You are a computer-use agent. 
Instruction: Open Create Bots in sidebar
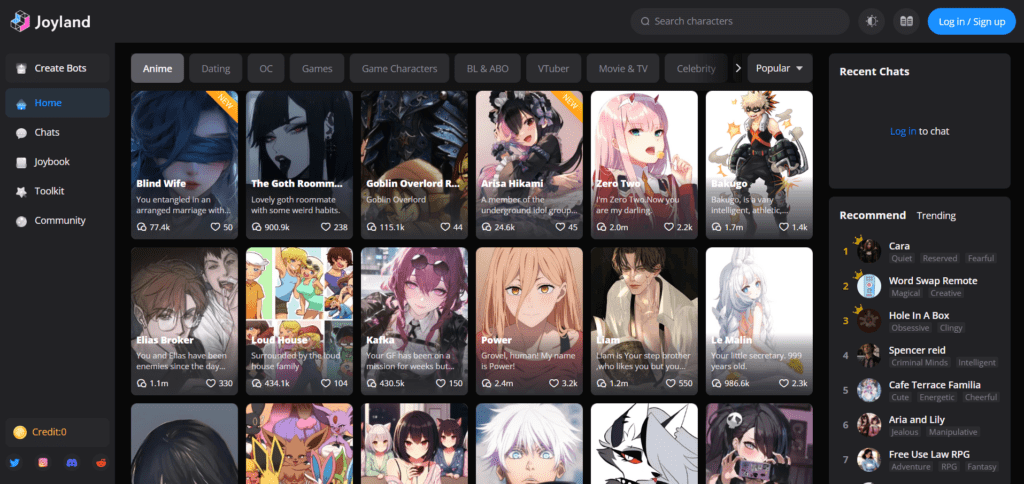click(x=58, y=68)
